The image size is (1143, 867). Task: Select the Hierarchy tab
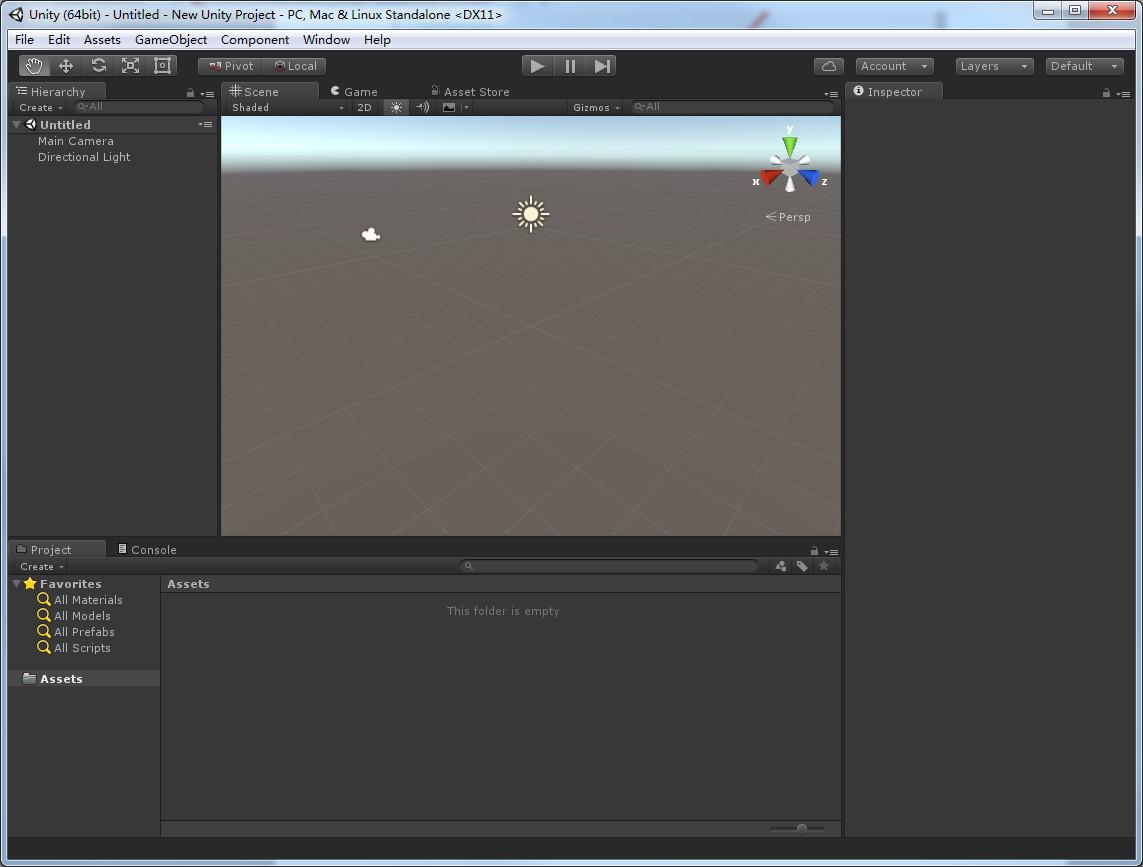pos(57,91)
